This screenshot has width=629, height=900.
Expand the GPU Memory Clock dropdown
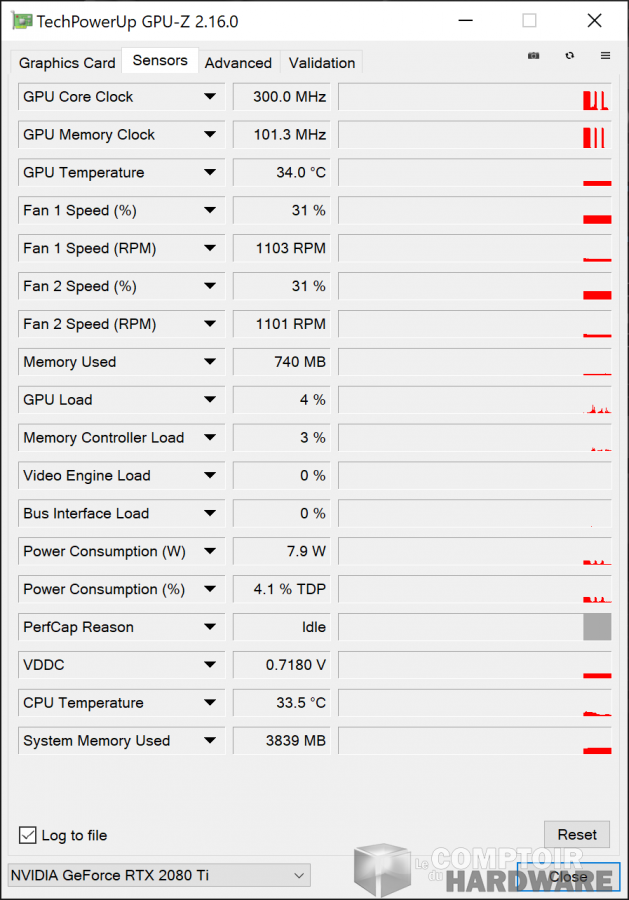210,134
